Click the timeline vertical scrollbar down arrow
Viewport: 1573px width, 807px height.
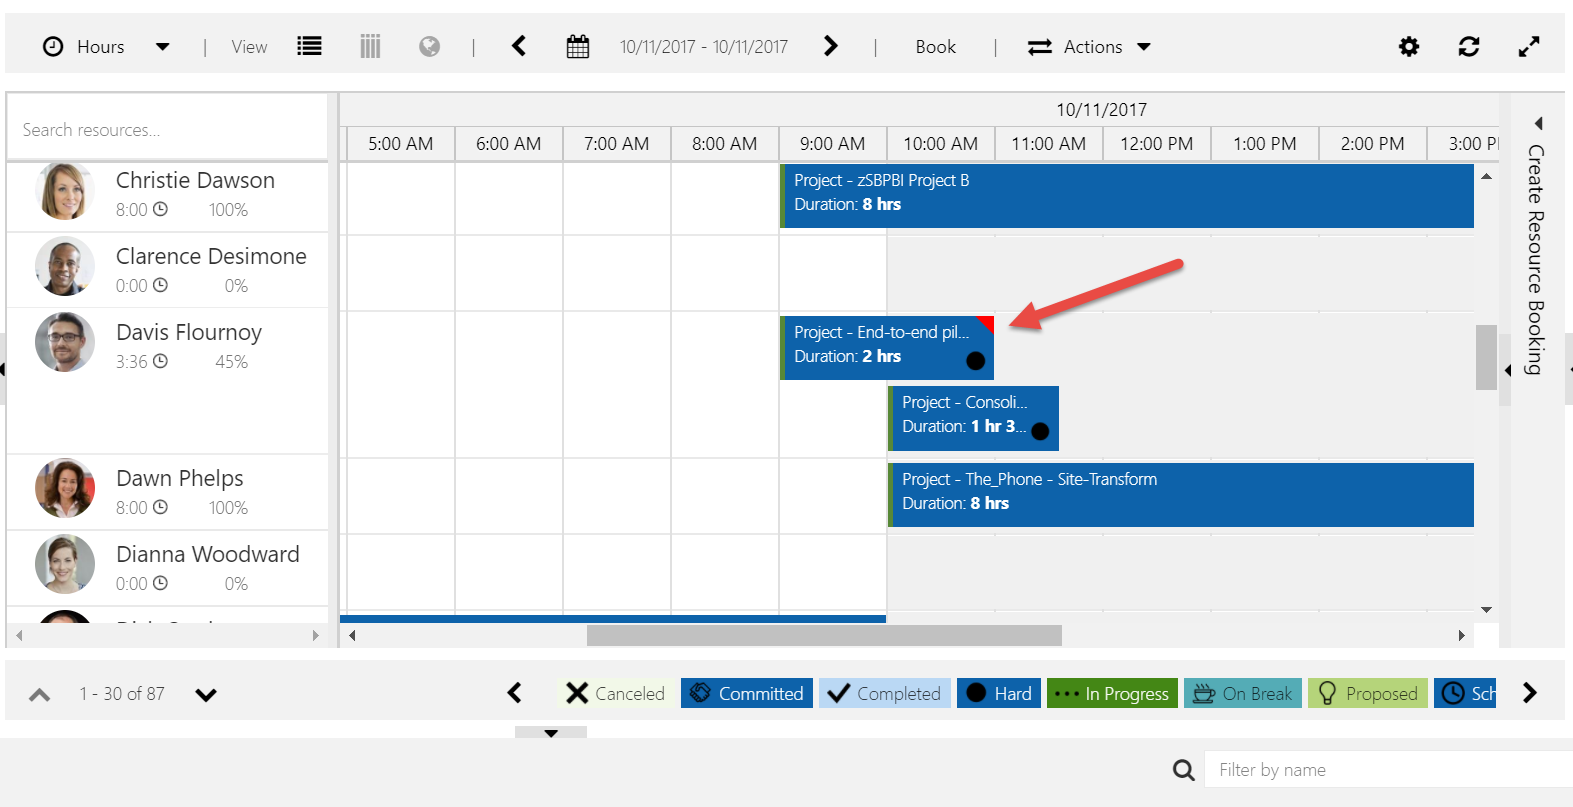tap(1487, 609)
